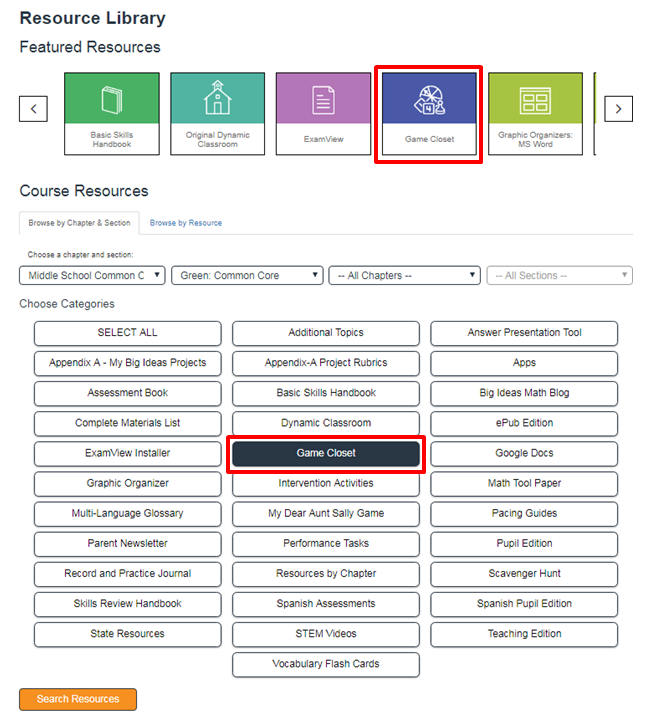Expand the All Chapters dropdown
Screen dimensions: 666x726
(404, 275)
